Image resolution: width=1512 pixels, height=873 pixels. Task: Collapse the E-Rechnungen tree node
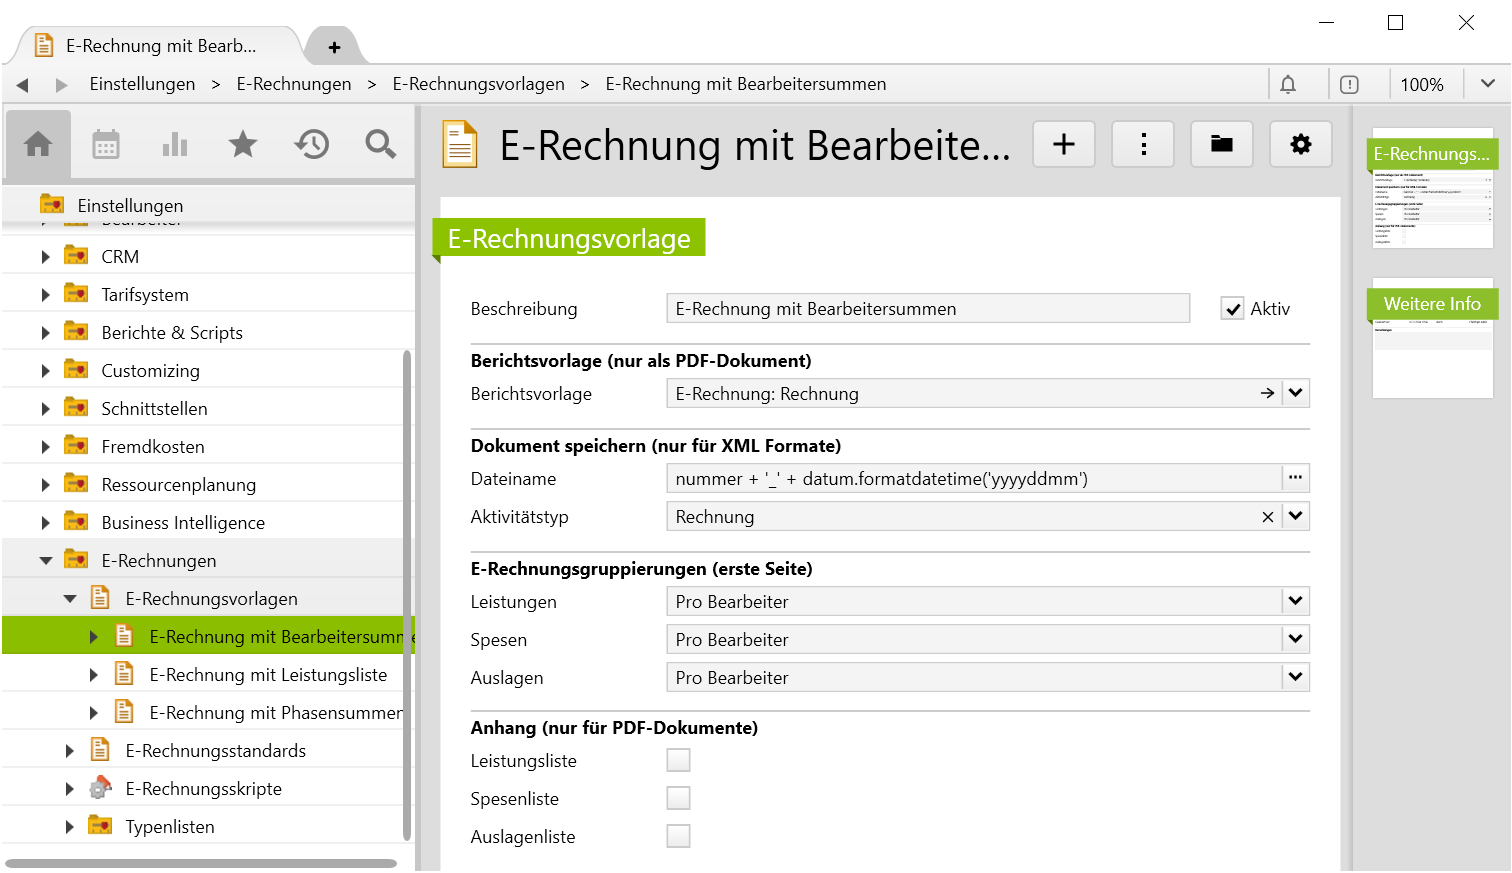(46, 561)
